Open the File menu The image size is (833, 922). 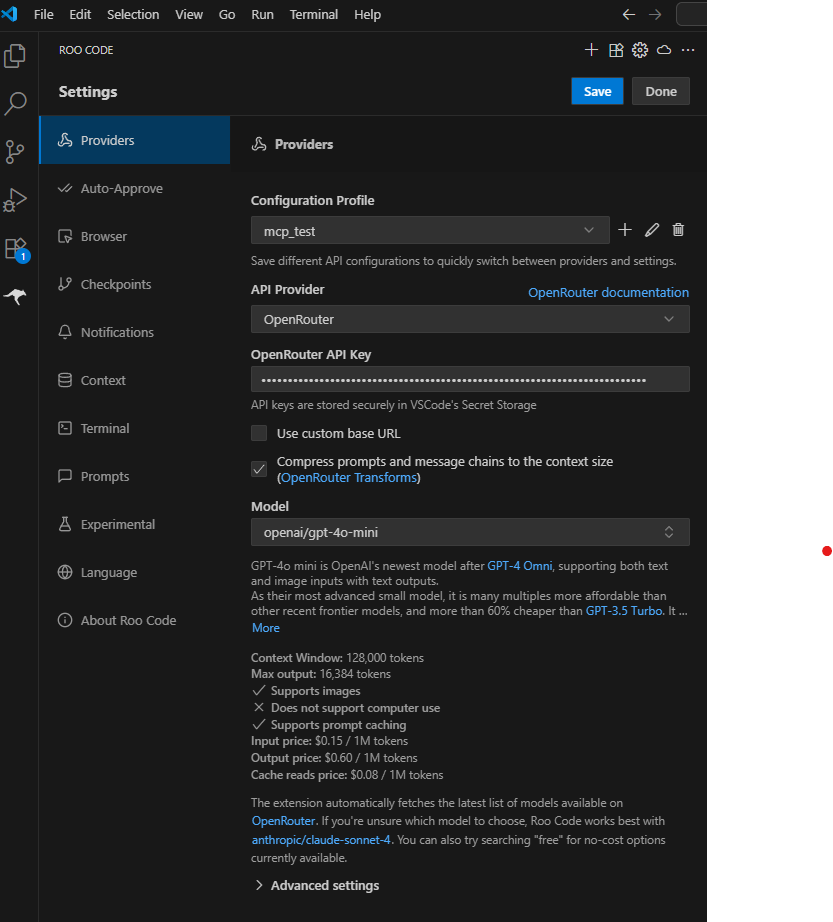point(44,15)
